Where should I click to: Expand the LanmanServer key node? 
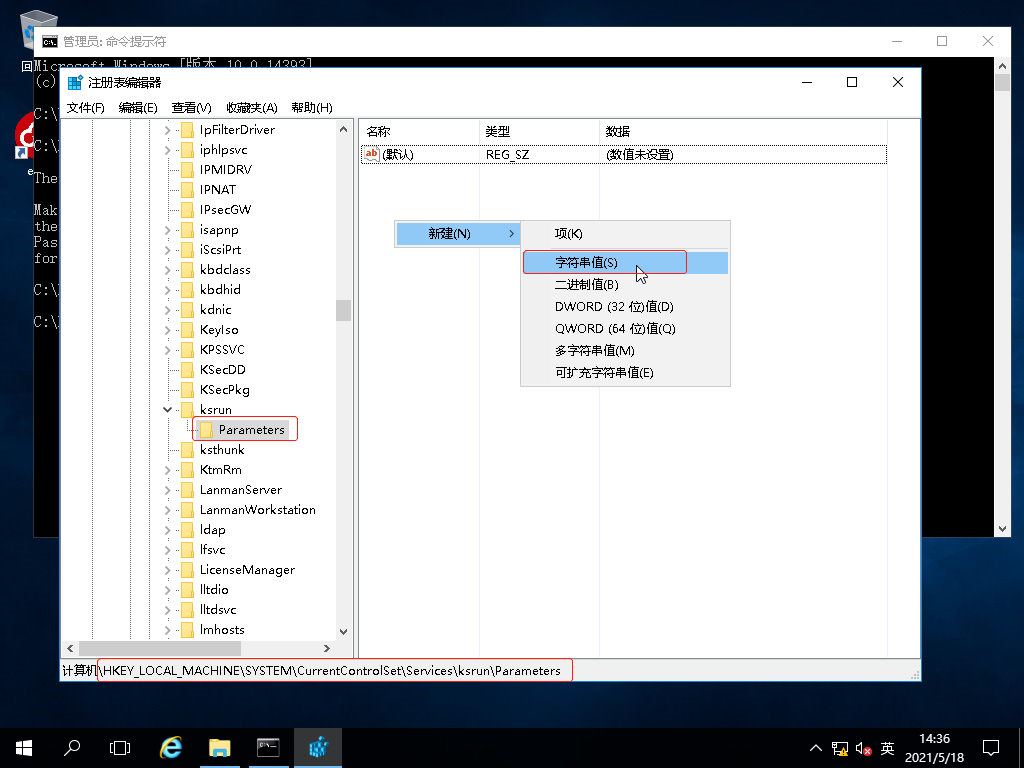[x=167, y=490]
